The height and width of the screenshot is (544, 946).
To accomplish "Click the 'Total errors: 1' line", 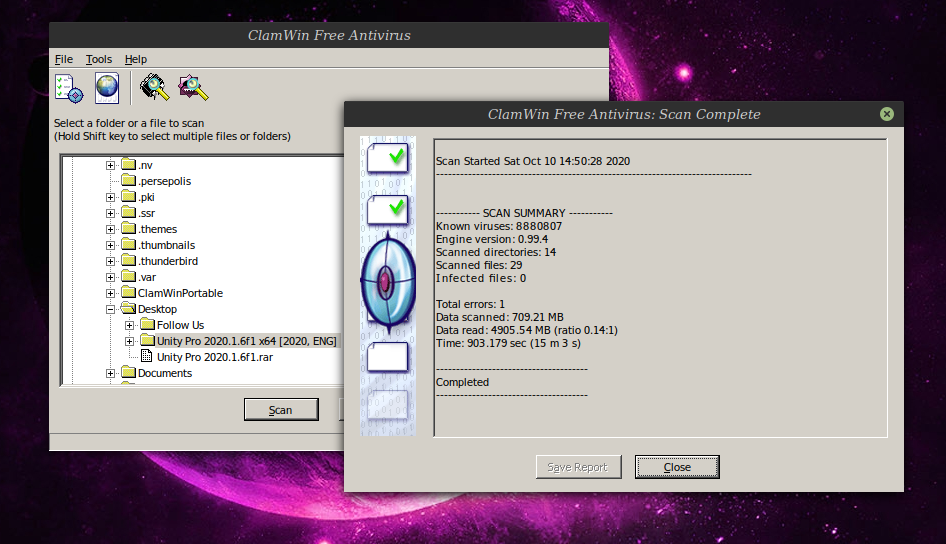I will [470, 304].
